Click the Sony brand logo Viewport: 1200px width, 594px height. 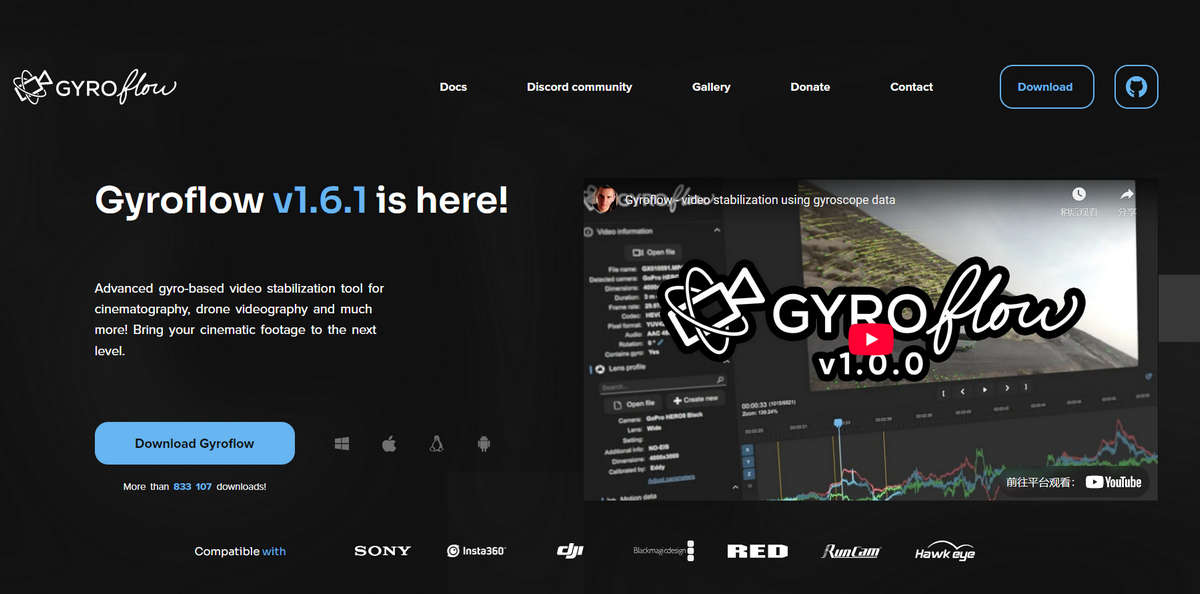point(382,551)
